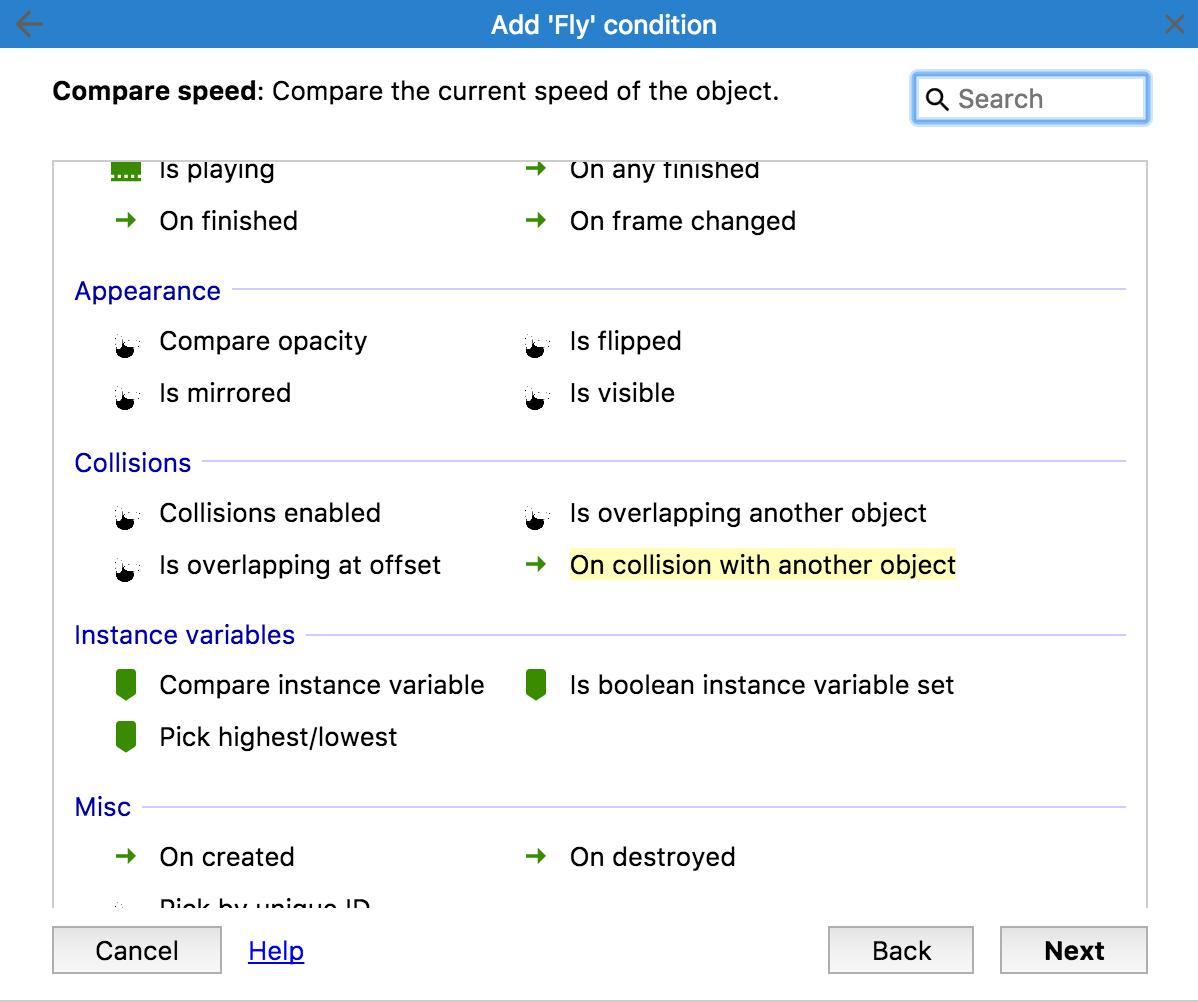1198x1002 pixels.
Task: Open the Help link
Action: point(276,950)
